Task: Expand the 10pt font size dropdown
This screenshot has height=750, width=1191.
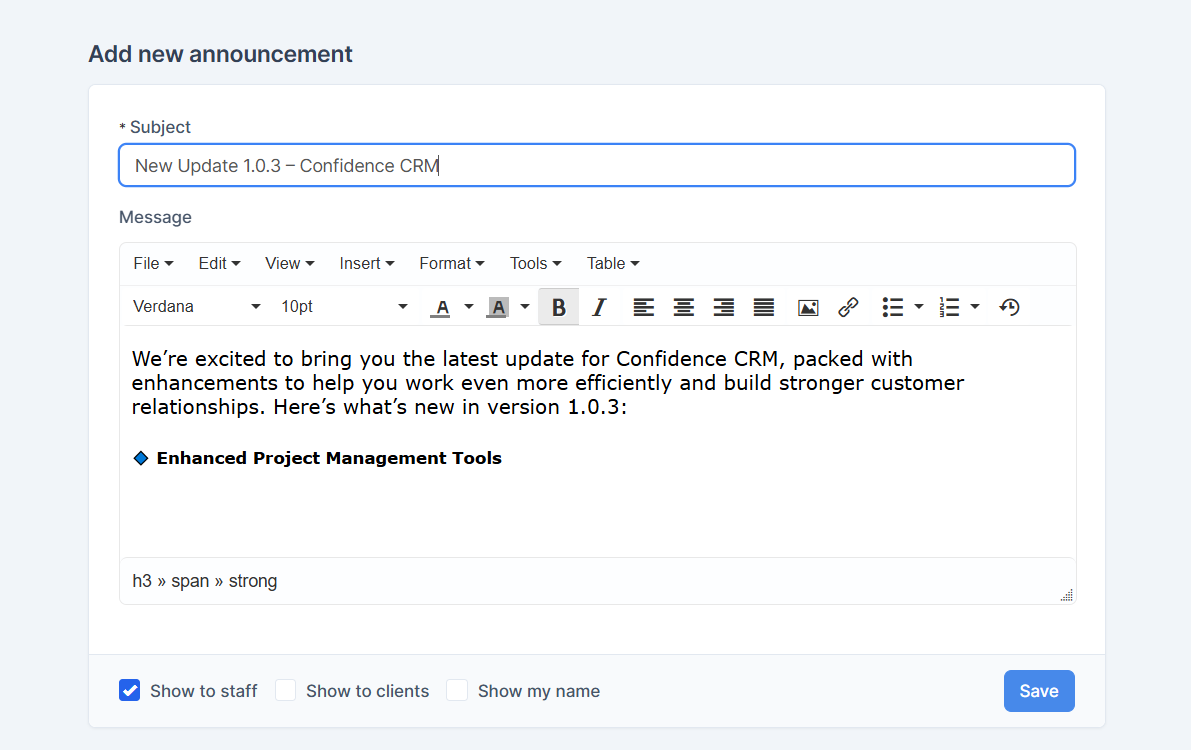Action: pyautogui.click(x=344, y=307)
